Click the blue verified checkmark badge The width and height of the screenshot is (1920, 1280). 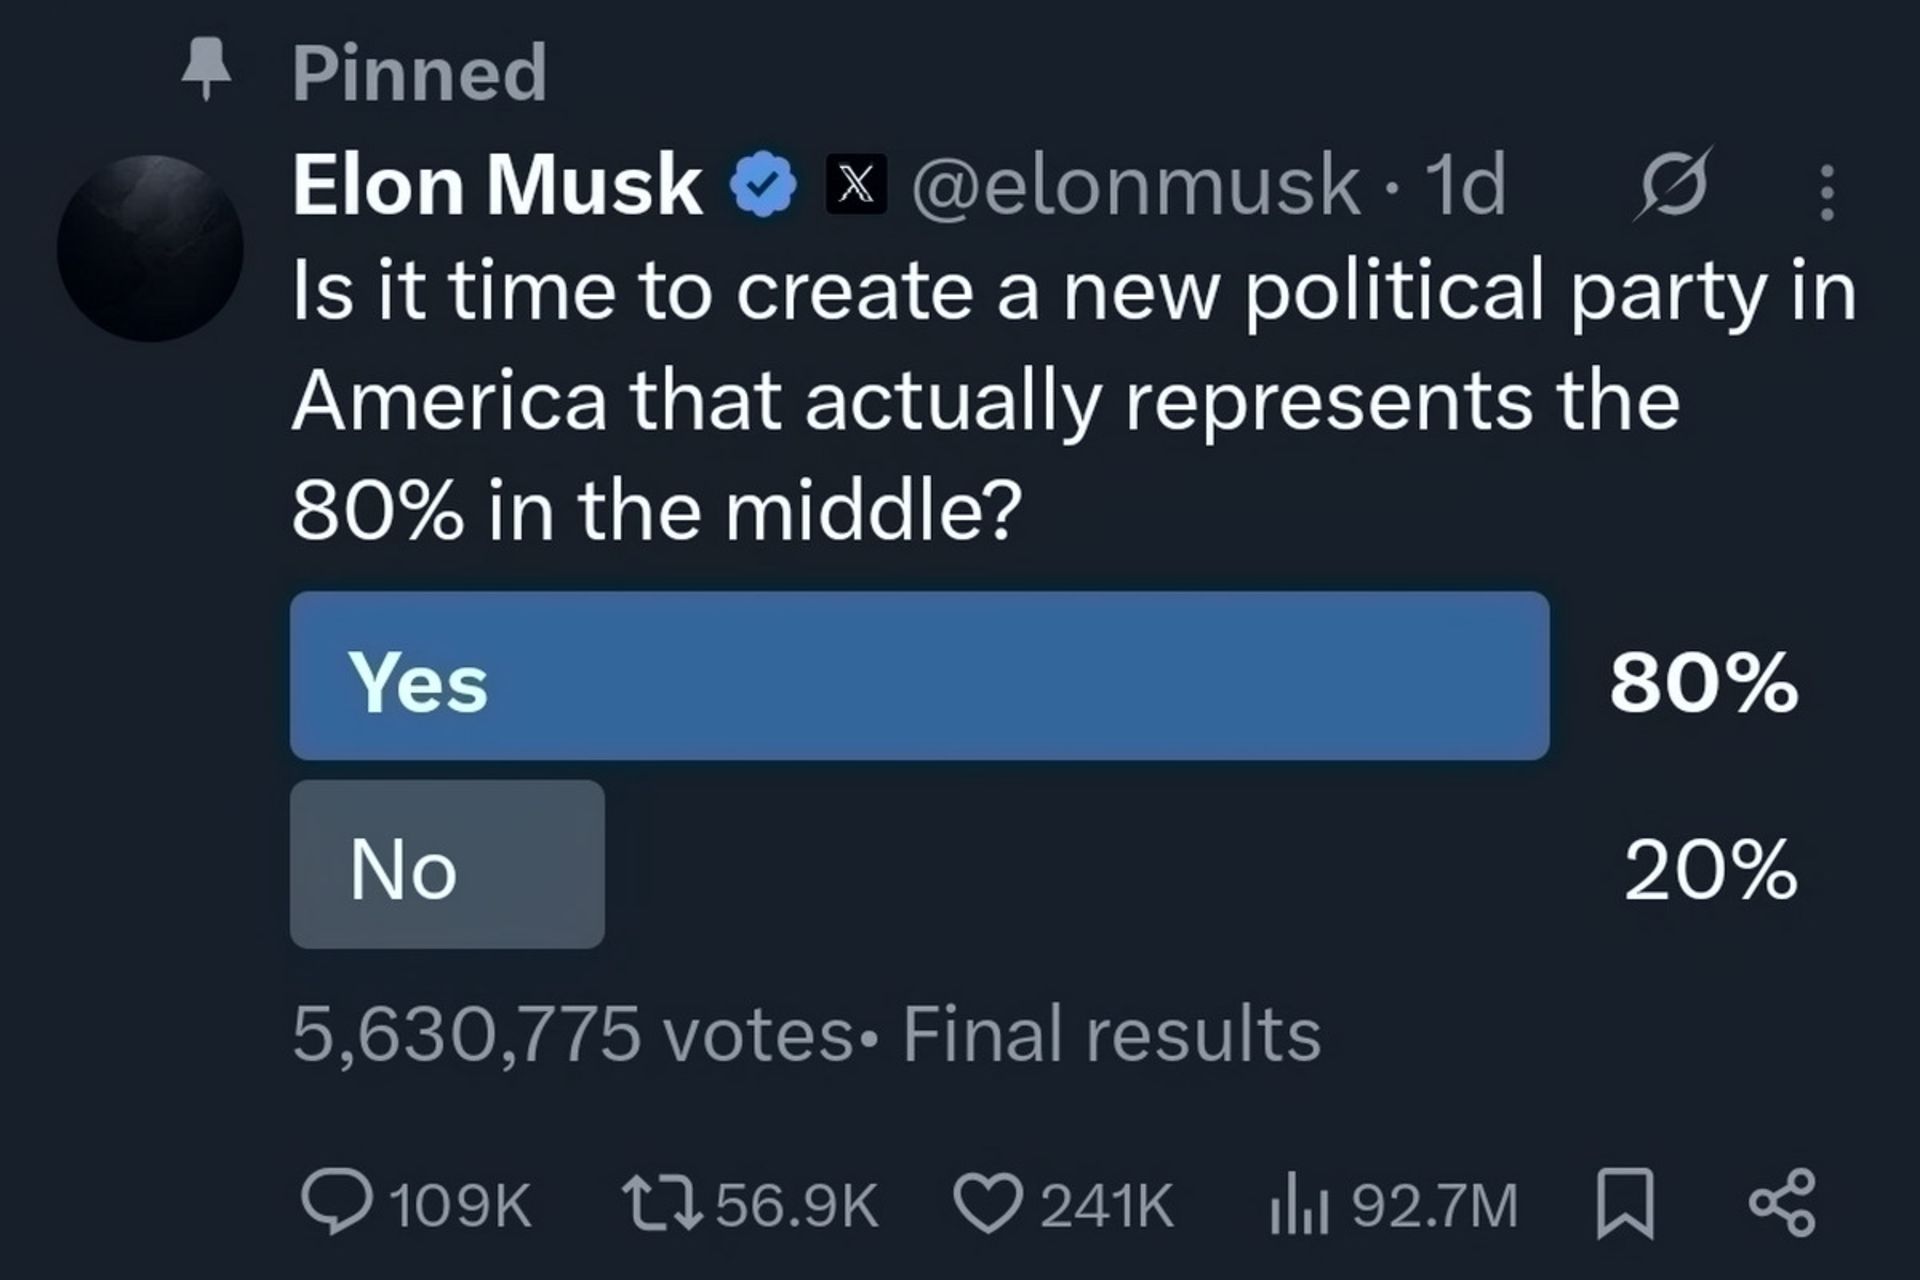click(763, 185)
